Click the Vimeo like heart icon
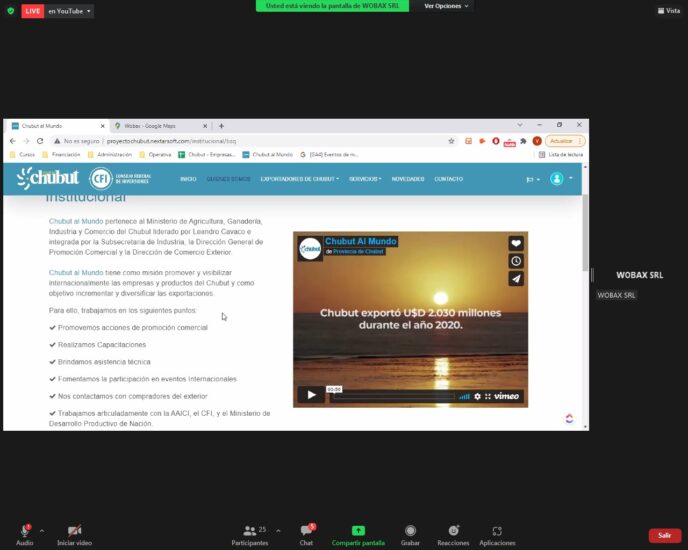688x550 pixels. point(515,243)
